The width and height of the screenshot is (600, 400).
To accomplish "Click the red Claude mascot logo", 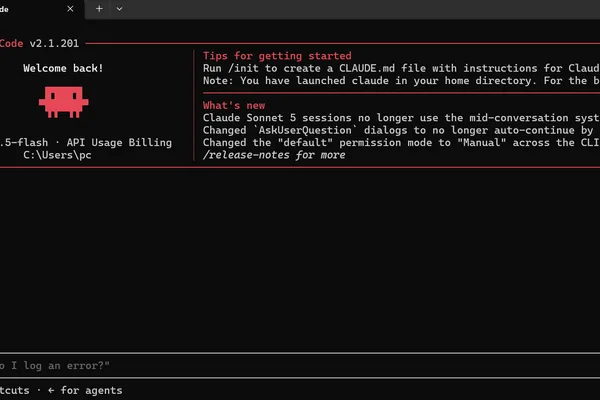I will point(64,102).
